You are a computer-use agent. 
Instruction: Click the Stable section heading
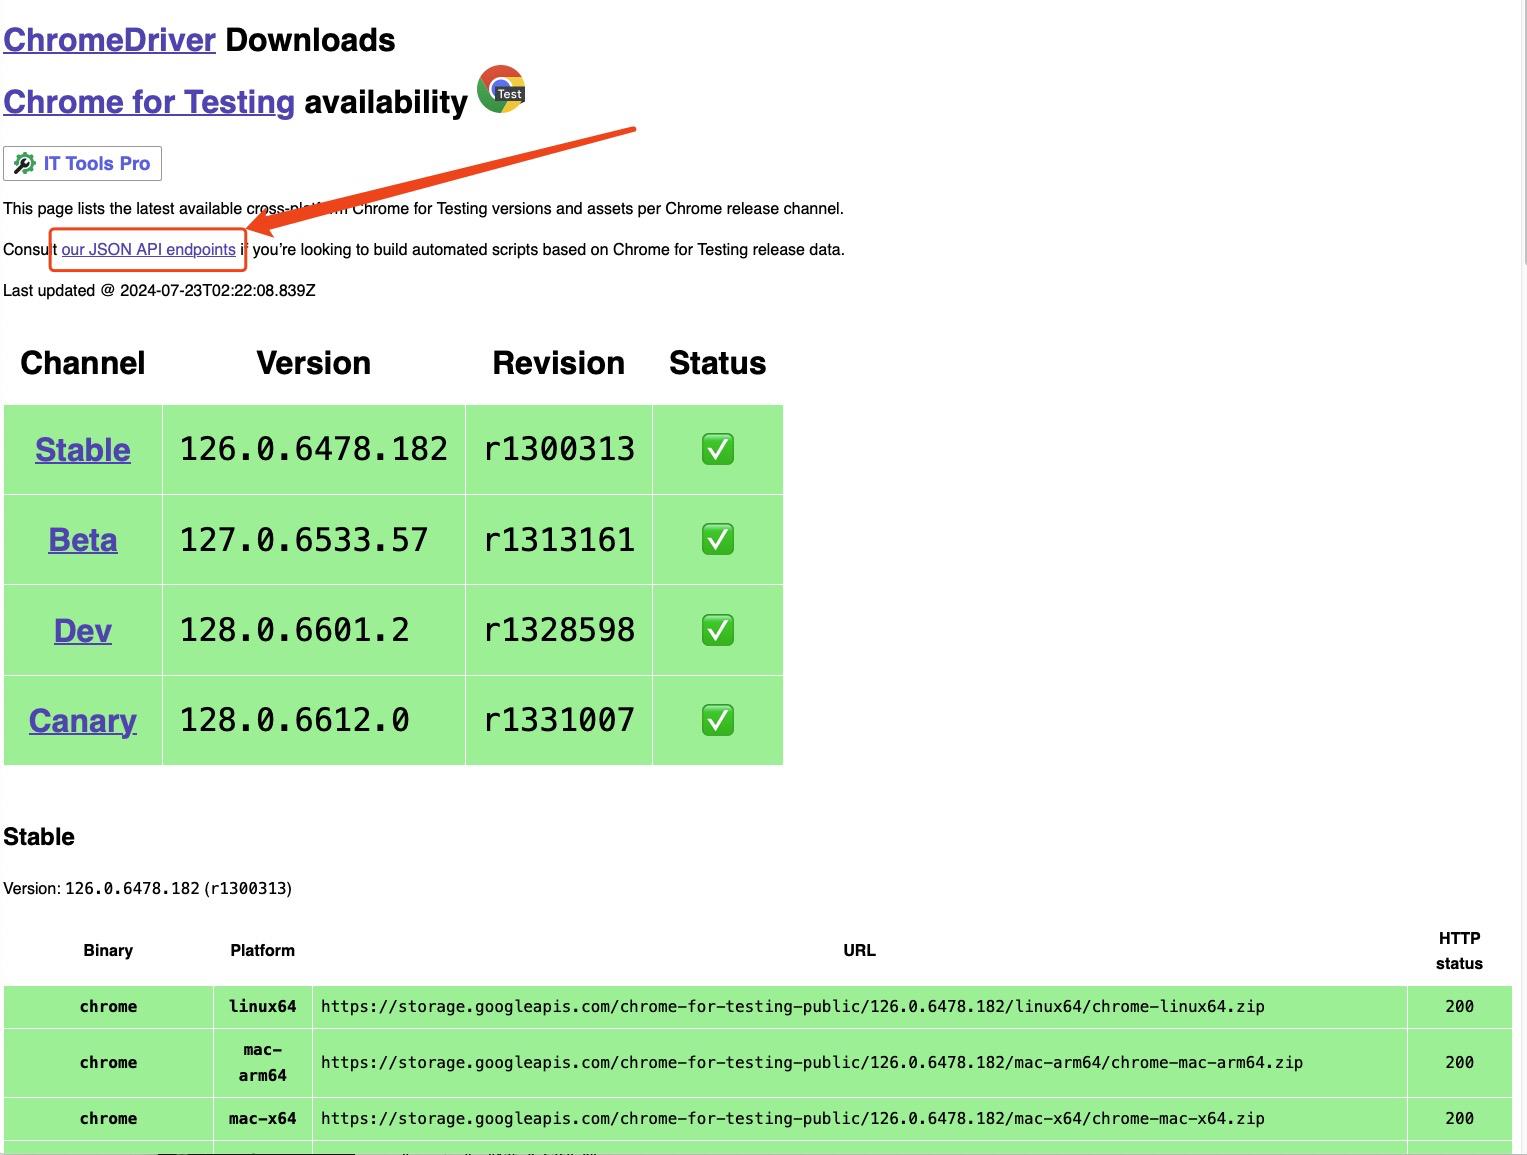39,837
